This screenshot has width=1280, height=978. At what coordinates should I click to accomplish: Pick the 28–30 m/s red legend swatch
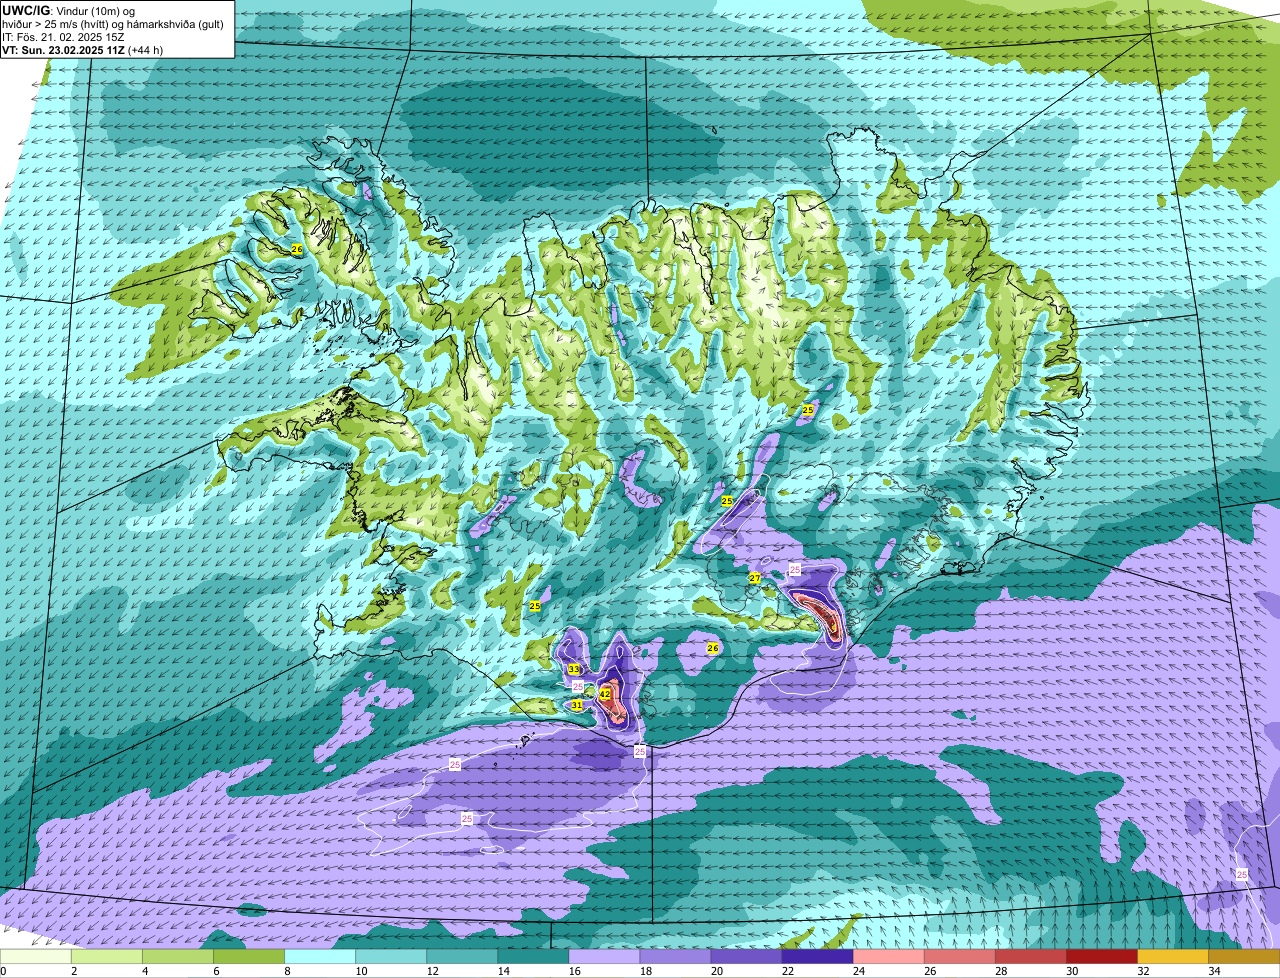click(1030, 957)
